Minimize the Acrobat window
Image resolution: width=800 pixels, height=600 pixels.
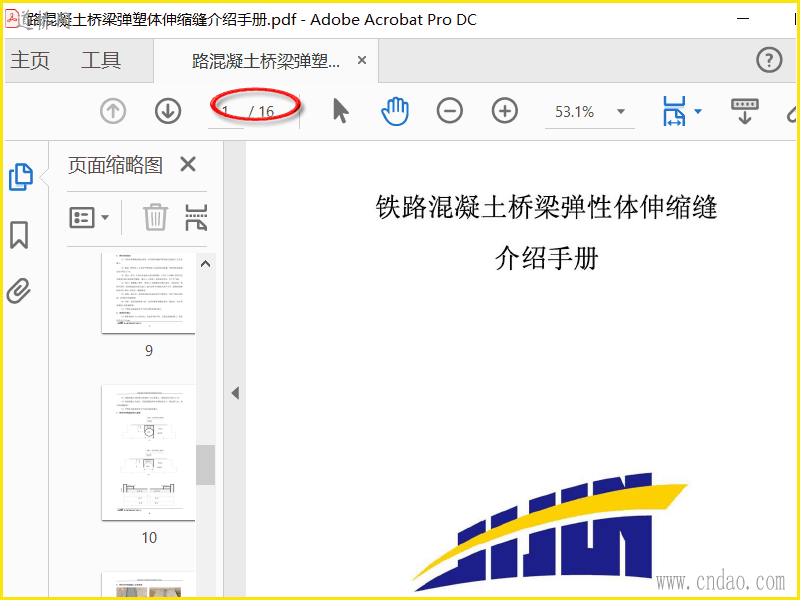(743, 19)
